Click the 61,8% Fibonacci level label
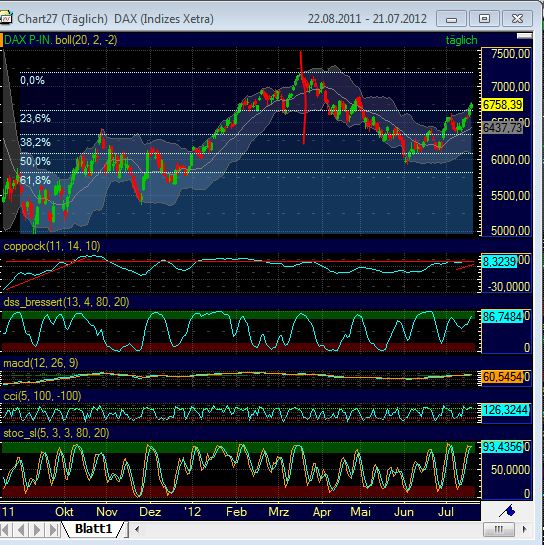 [35, 180]
